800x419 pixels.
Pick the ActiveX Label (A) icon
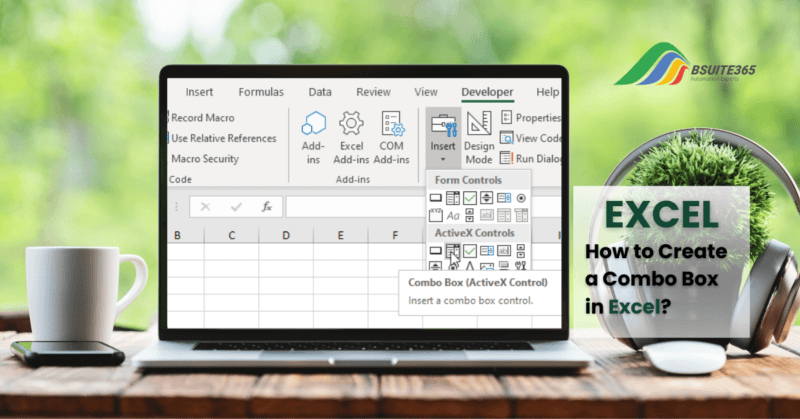coord(470,266)
